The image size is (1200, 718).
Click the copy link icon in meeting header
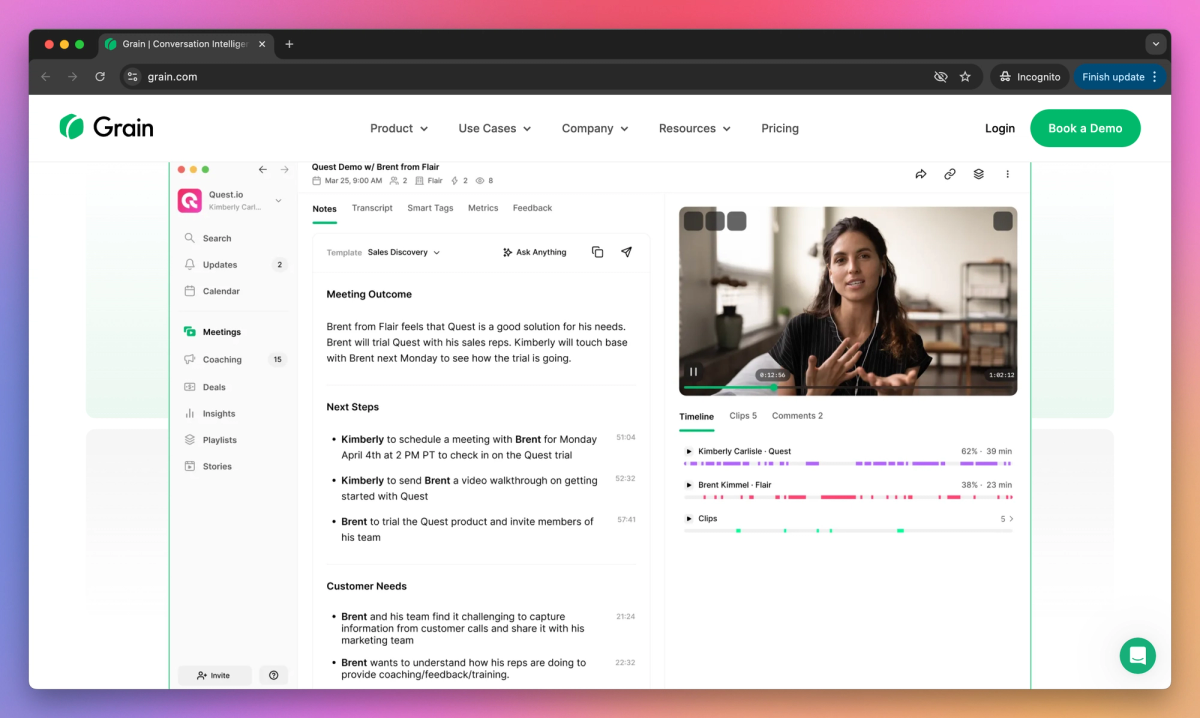(950, 174)
